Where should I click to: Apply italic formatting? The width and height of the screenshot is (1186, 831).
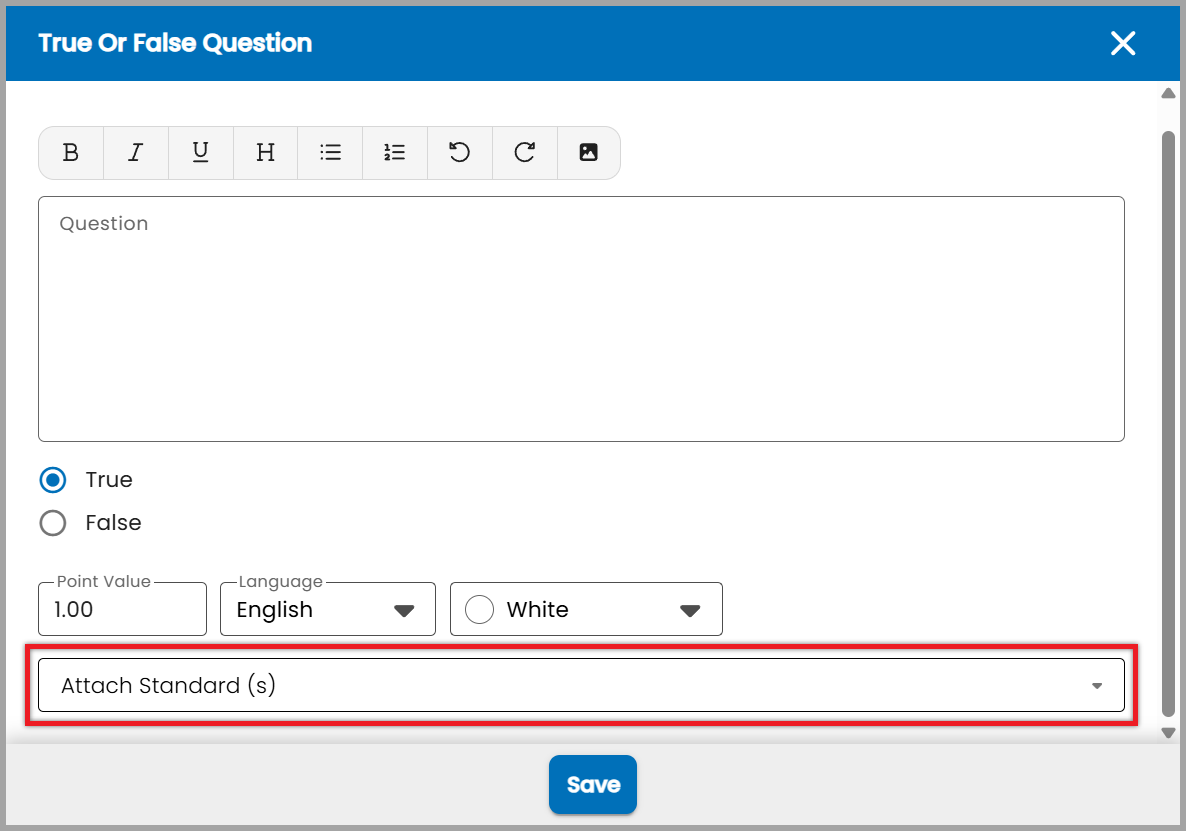coord(135,153)
